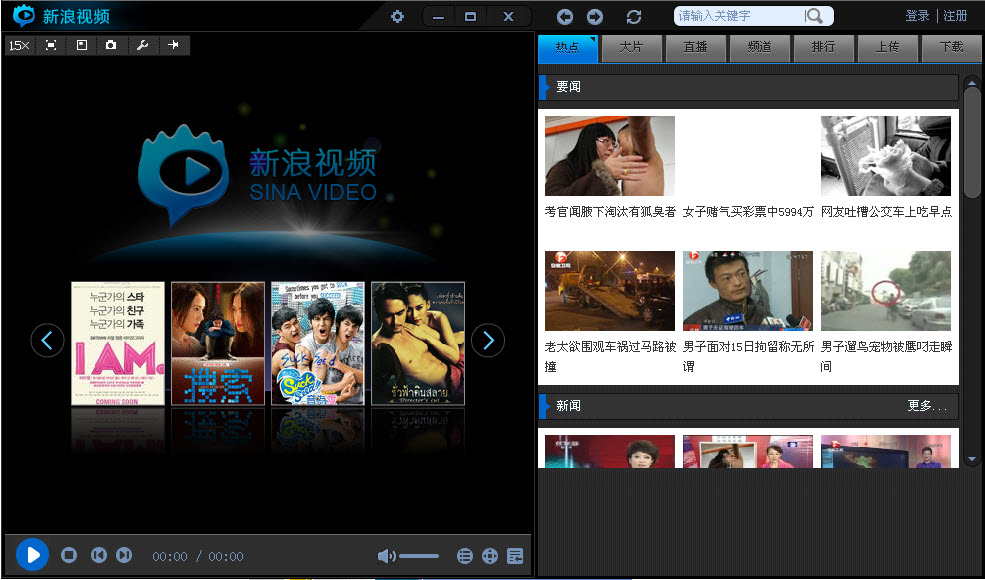Go forward with the right arrow button
The height and width of the screenshot is (580, 985).
595,17
